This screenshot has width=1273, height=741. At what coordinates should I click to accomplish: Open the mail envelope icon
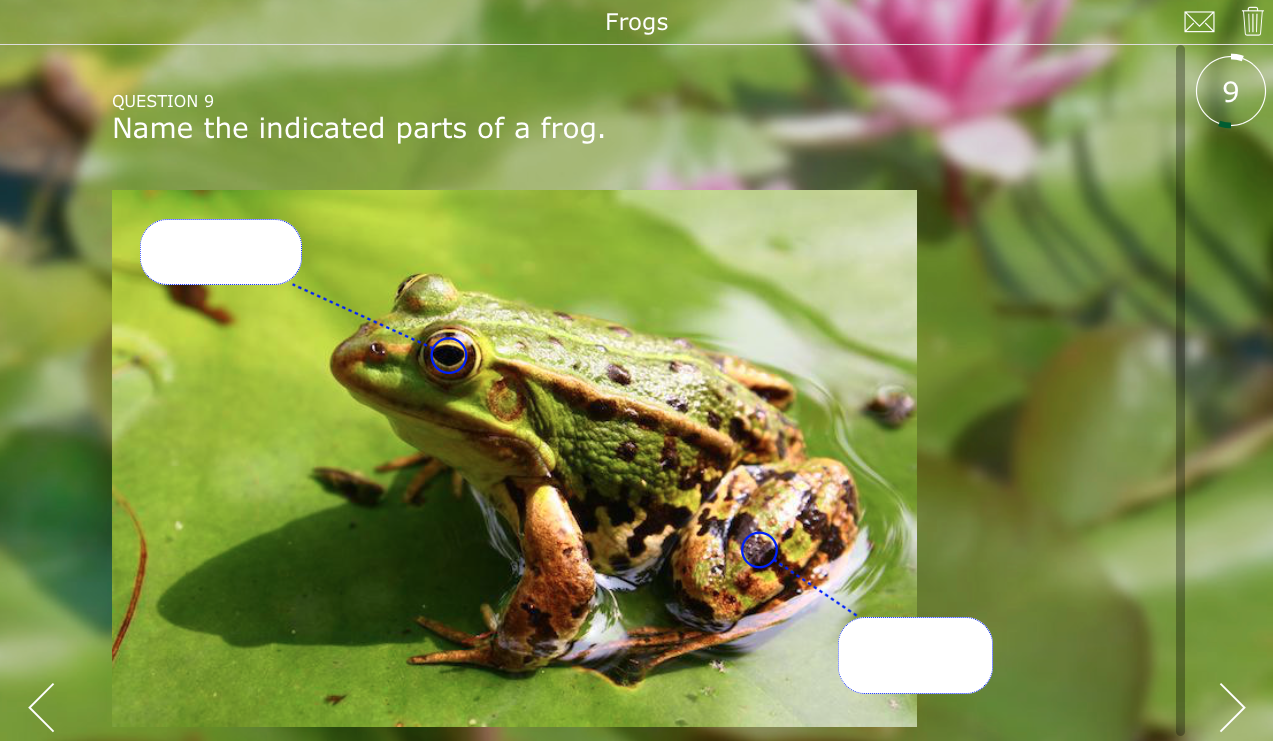point(1199,22)
